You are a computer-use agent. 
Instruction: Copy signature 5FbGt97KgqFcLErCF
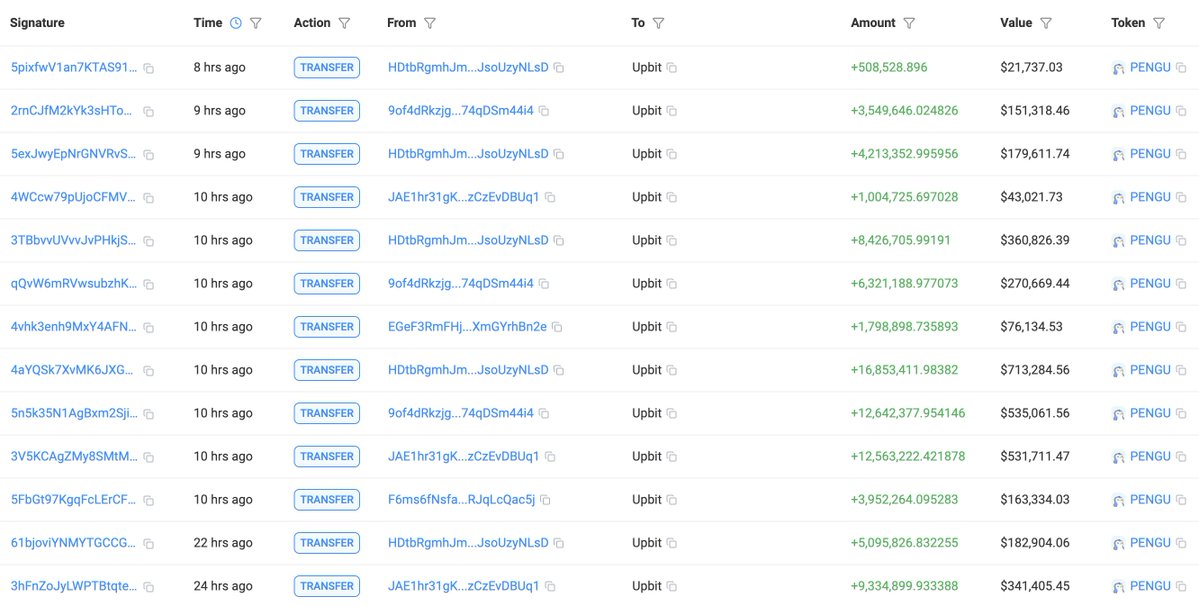[x=148, y=501]
